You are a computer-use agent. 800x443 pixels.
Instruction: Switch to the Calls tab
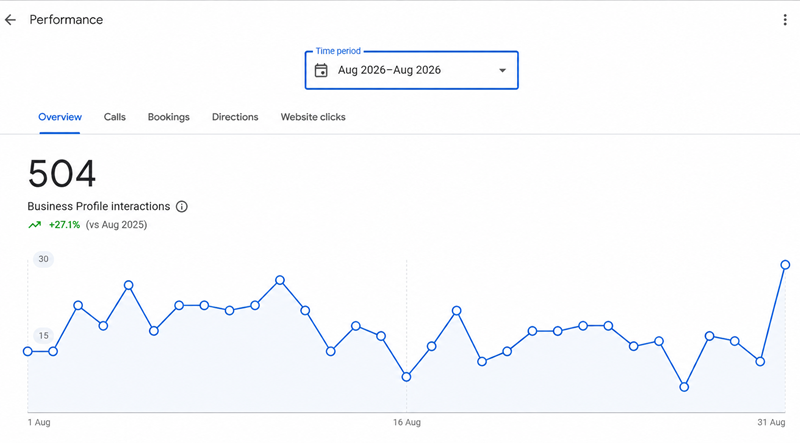coord(115,117)
